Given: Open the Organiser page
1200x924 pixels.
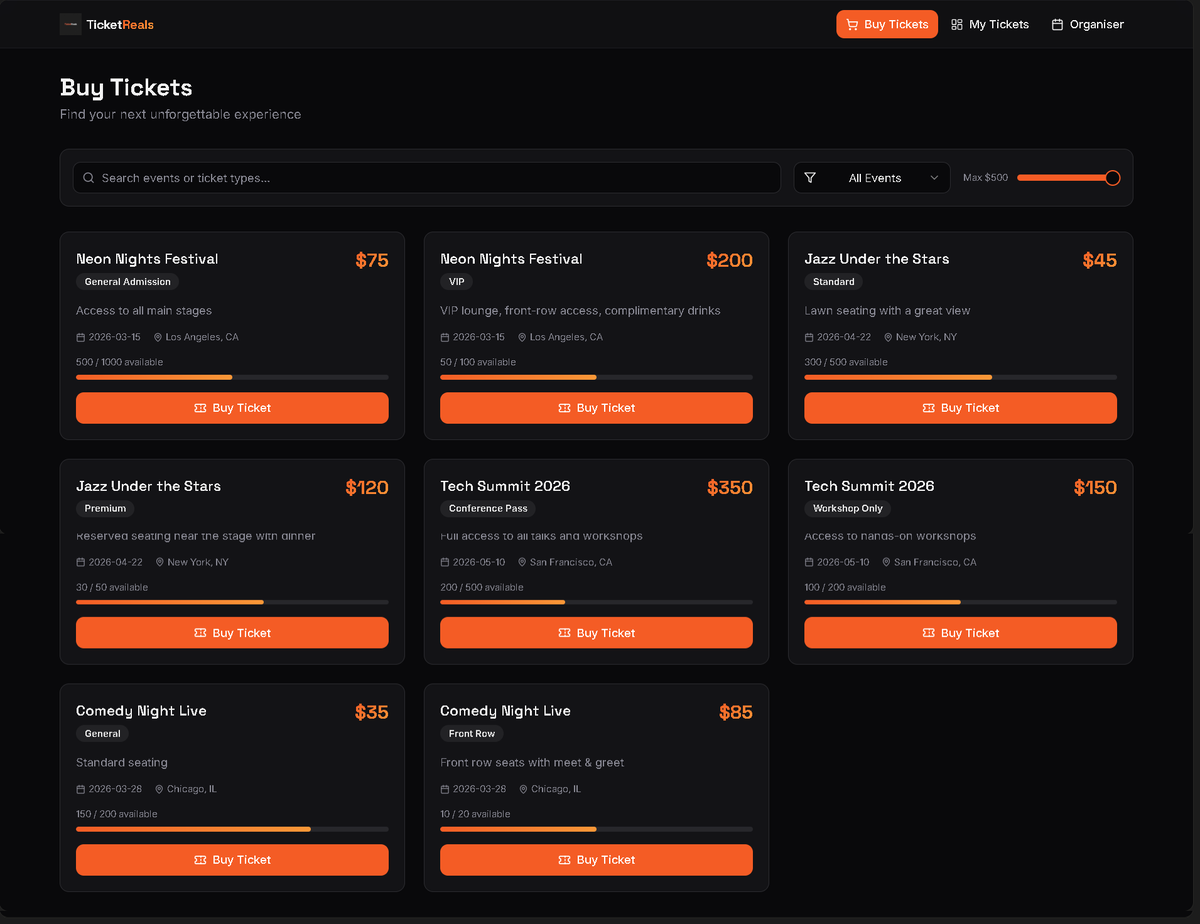Looking at the screenshot, I should [1088, 24].
